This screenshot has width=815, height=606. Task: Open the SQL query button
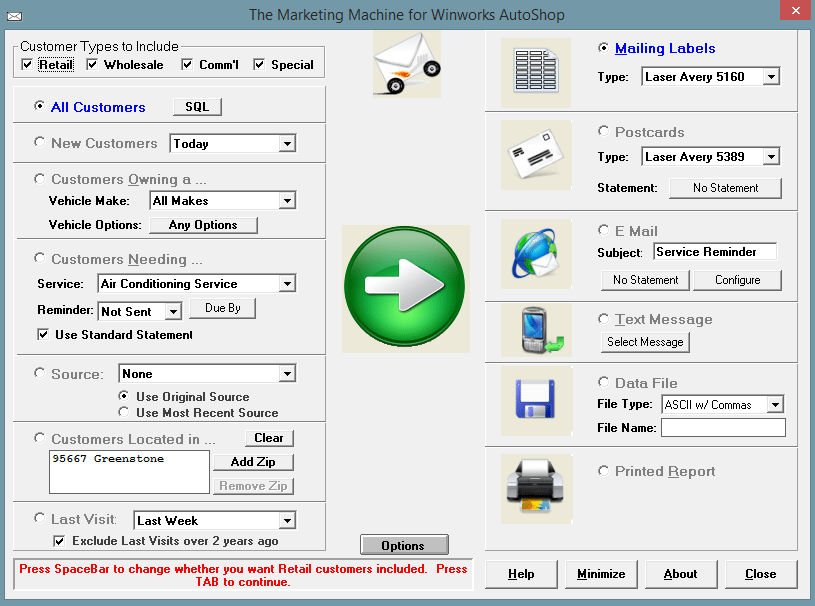[x=197, y=107]
